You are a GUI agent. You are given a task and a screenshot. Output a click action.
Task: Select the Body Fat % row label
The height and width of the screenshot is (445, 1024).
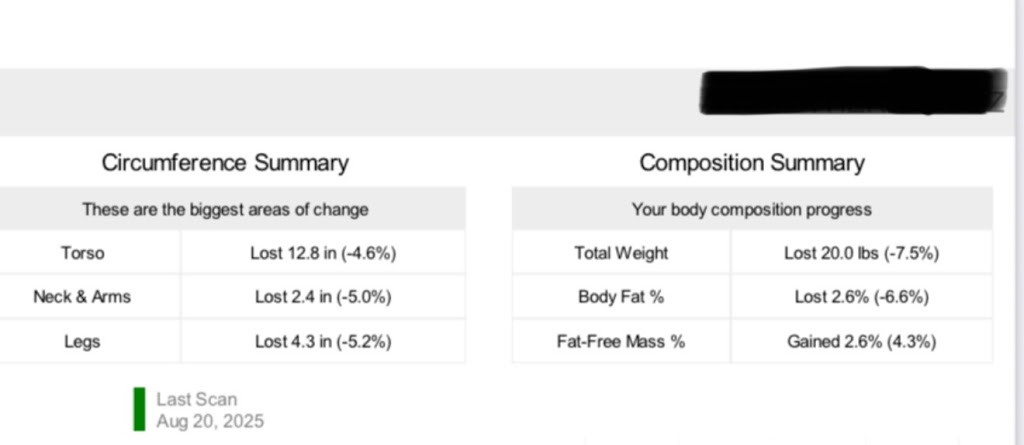click(621, 297)
